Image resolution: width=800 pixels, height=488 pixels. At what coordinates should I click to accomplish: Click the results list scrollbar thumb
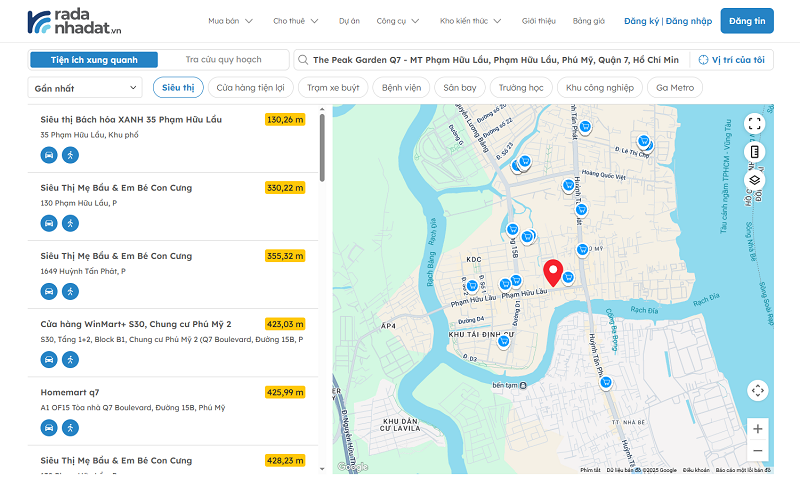(x=322, y=148)
